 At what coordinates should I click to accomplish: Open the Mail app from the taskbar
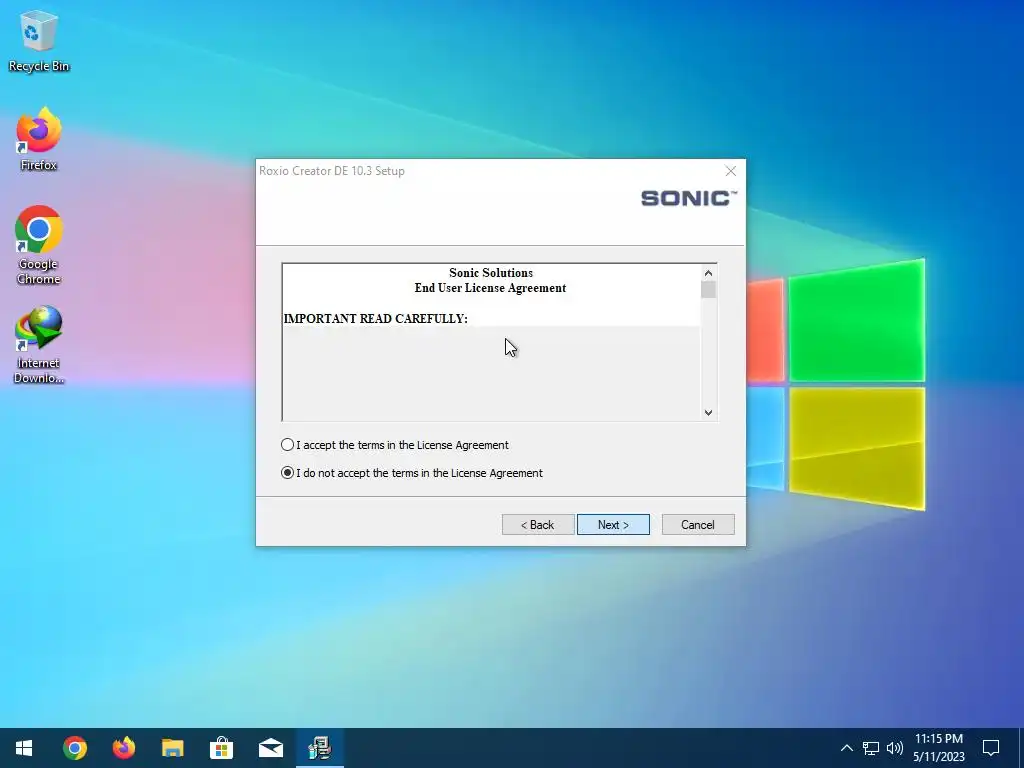tap(270, 748)
